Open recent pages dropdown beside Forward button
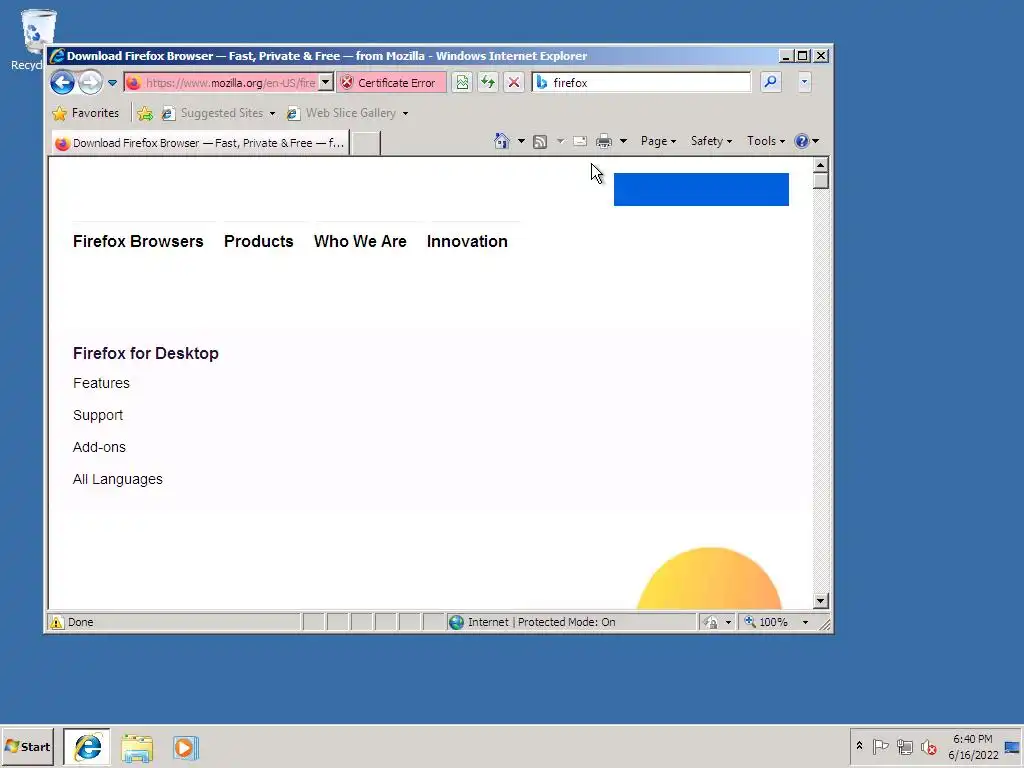1024x768 pixels. (112, 83)
